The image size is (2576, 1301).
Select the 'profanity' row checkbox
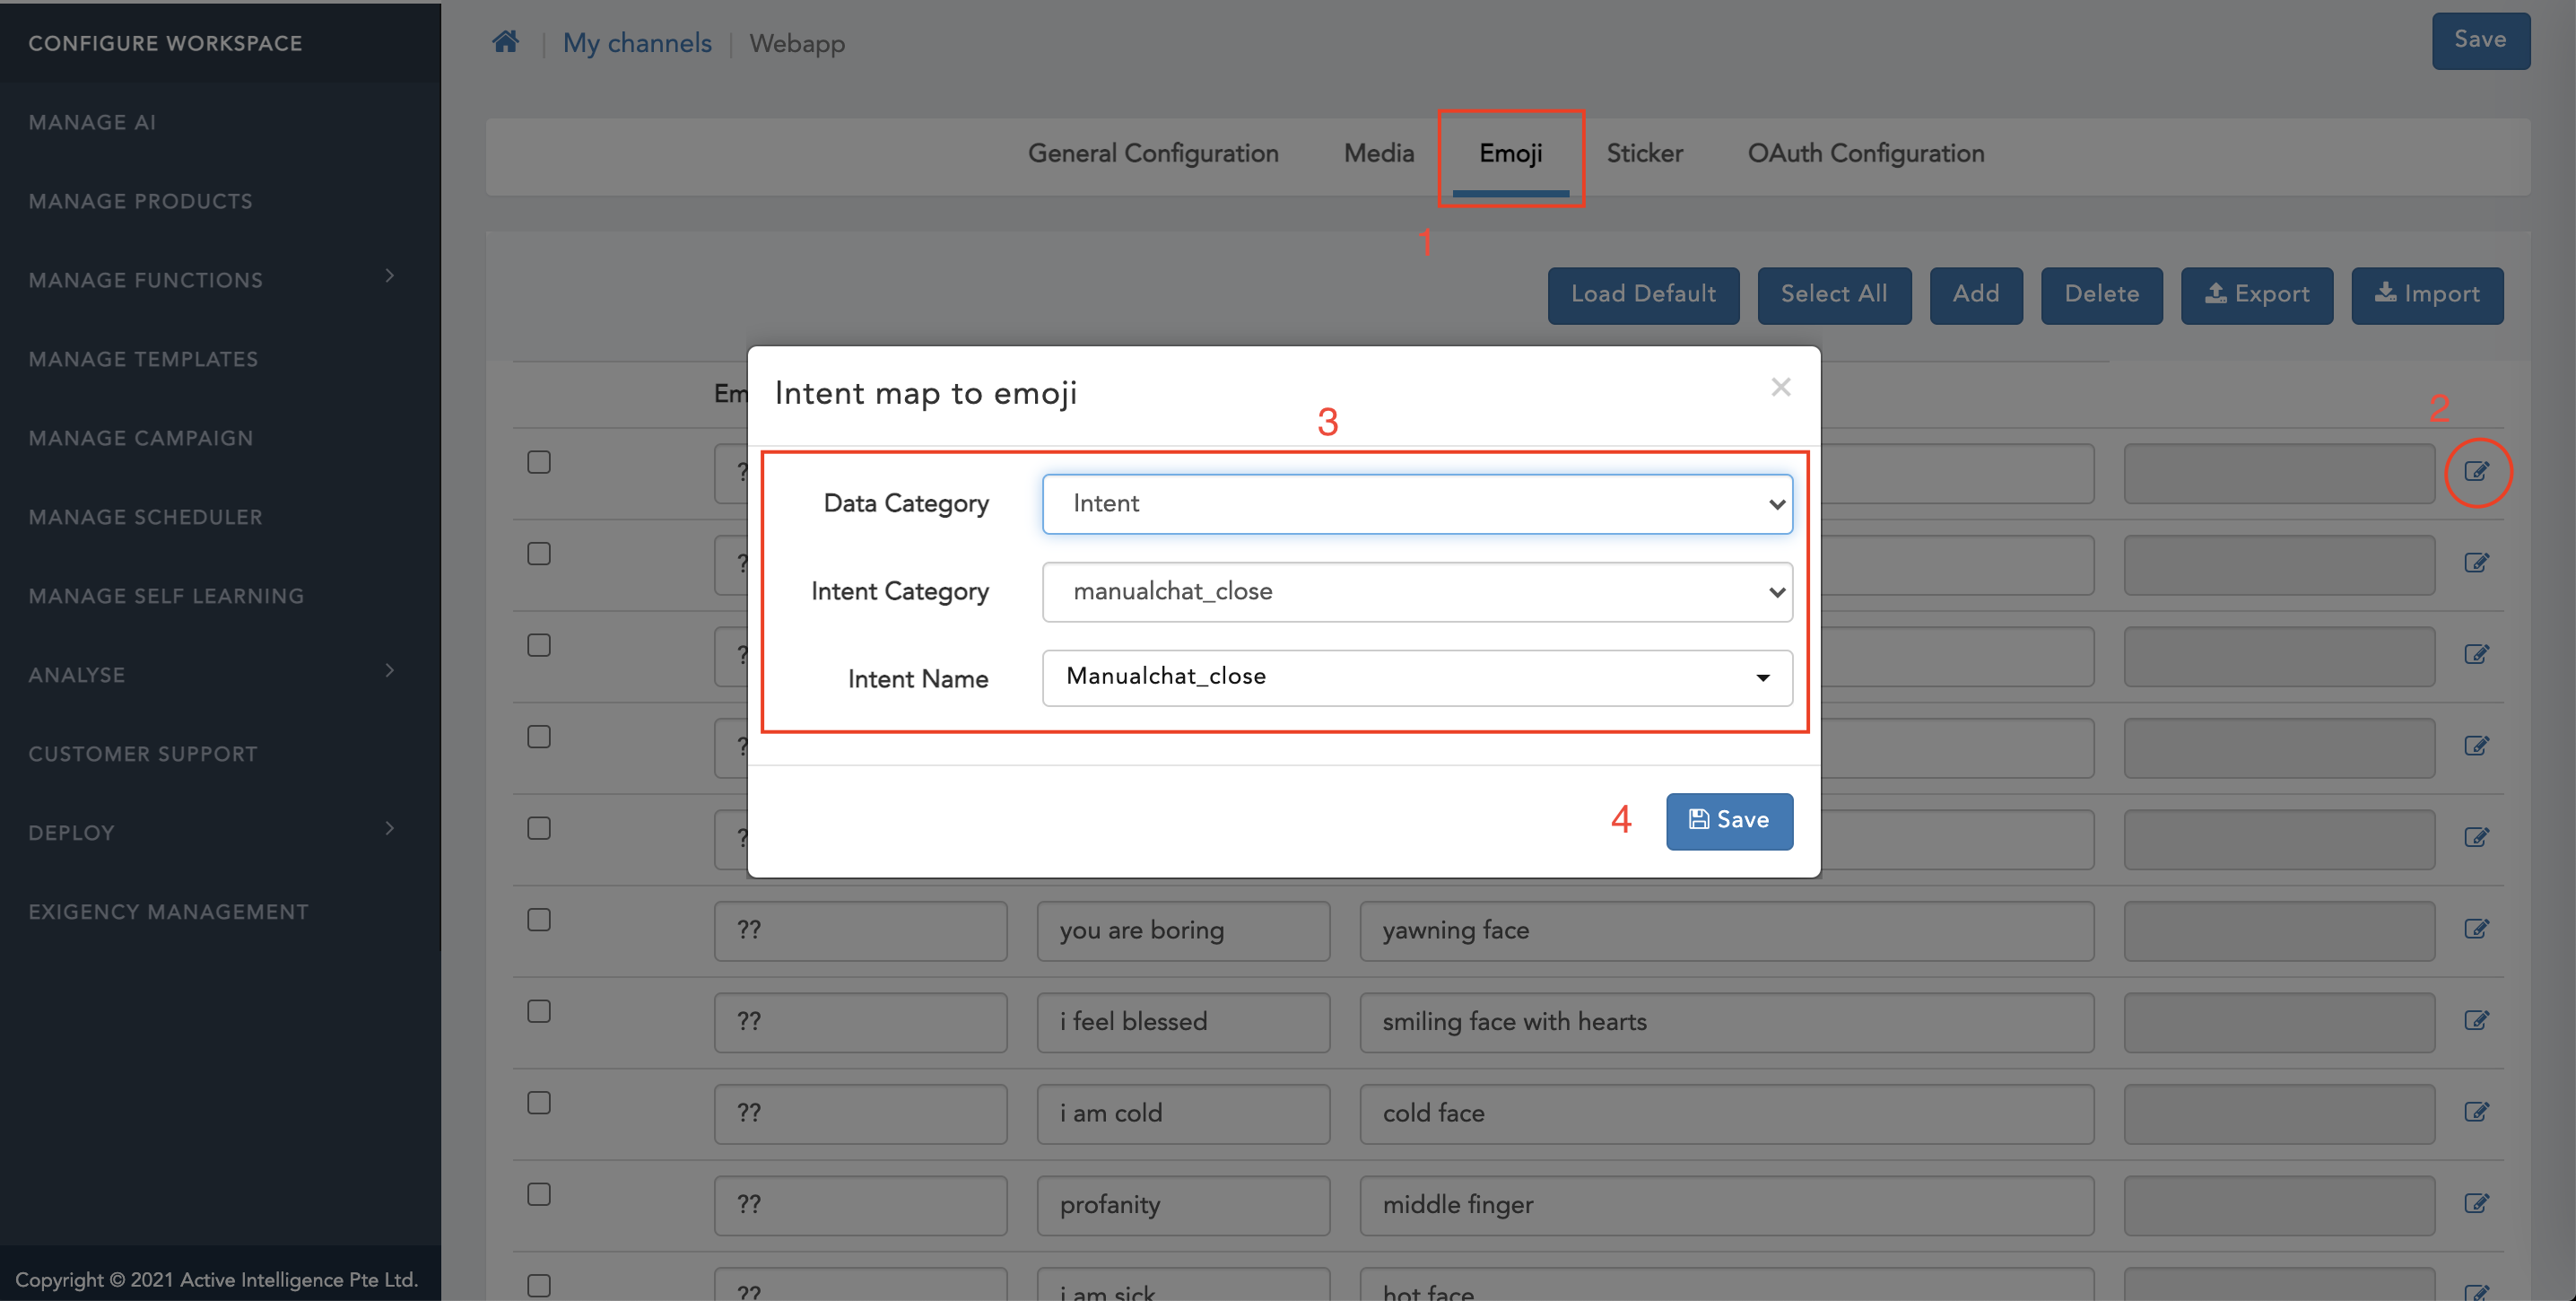(539, 1194)
